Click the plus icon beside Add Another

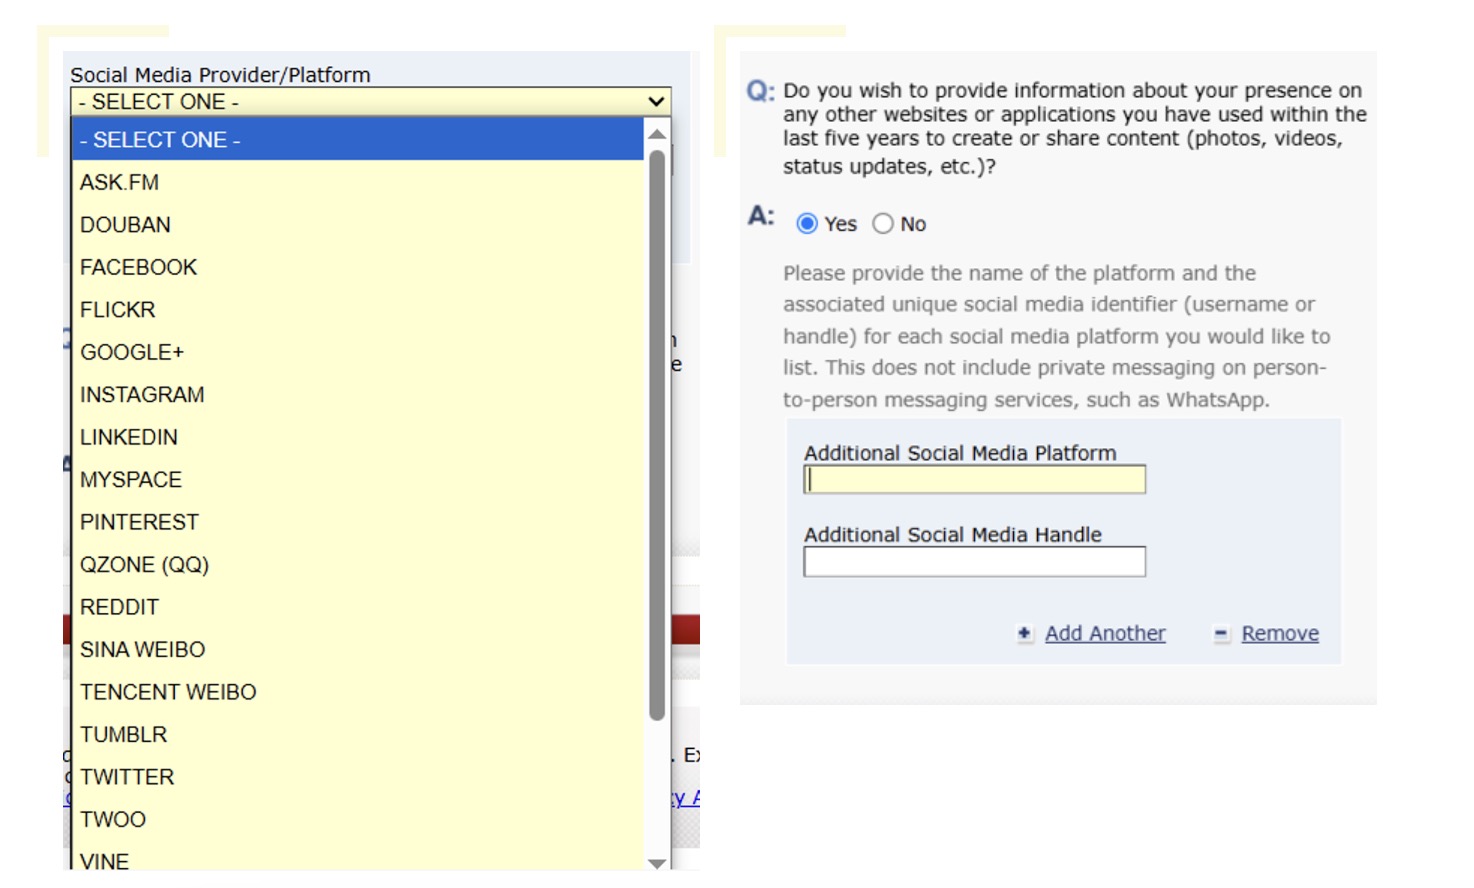click(1024, 634)
